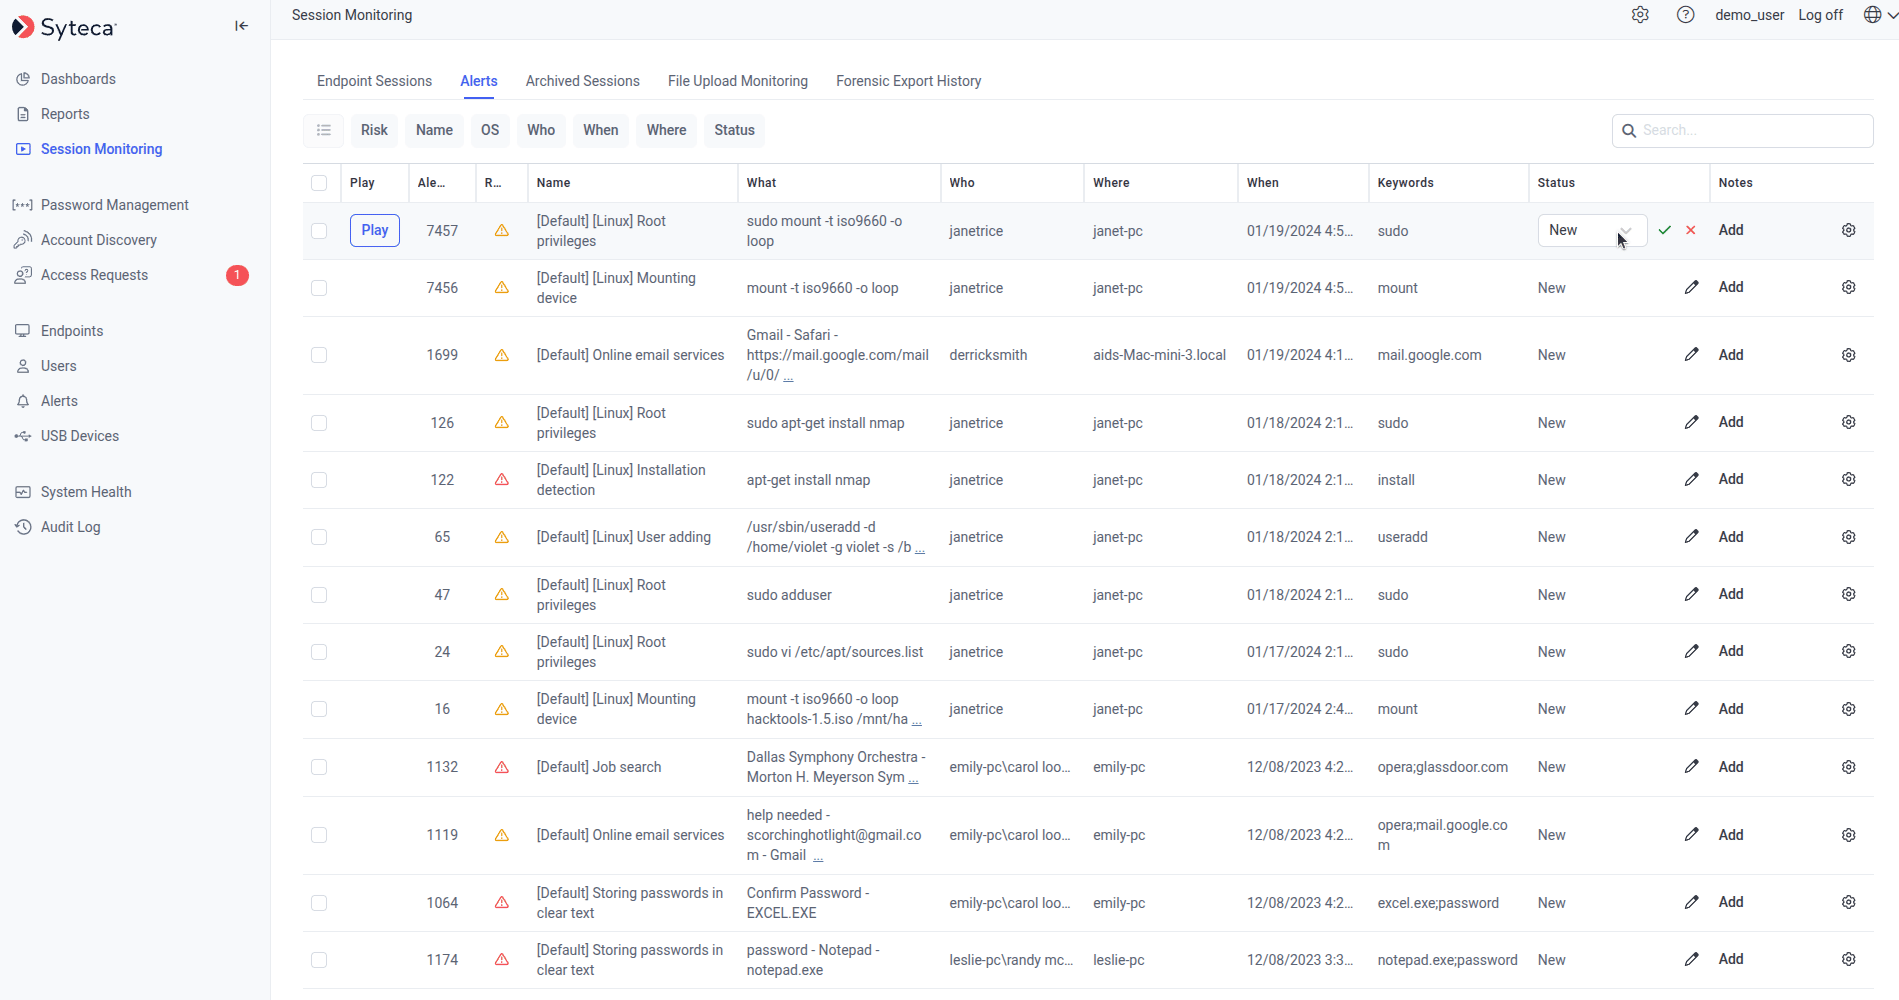Toggle the filter list view icon
The image size is (1899, 1000).
(x=324, y=130)
